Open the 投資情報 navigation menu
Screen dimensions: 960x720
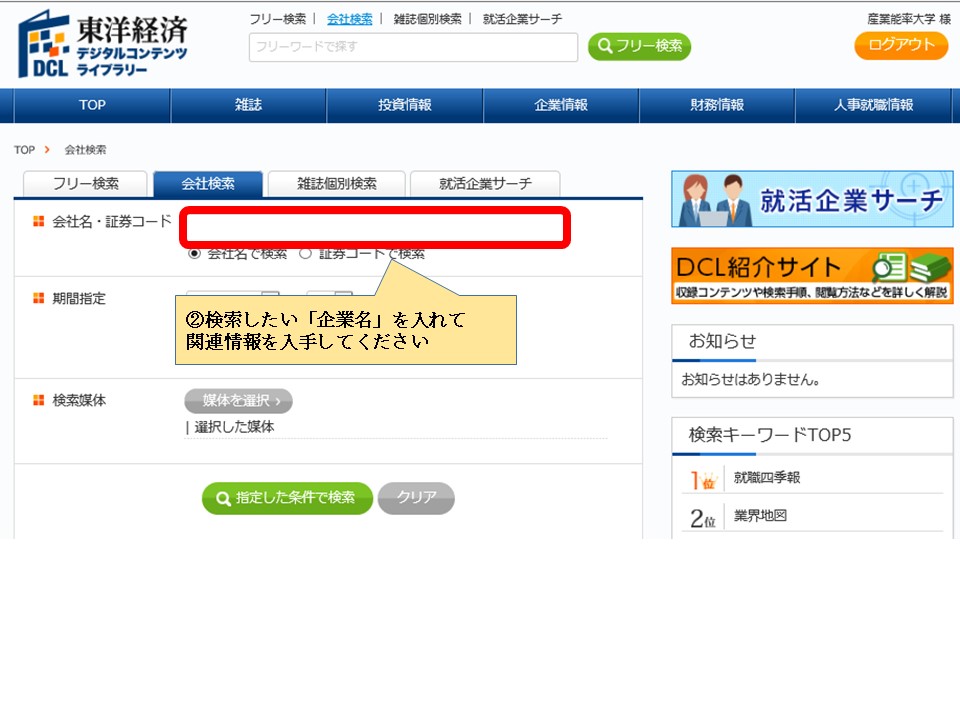405,105
